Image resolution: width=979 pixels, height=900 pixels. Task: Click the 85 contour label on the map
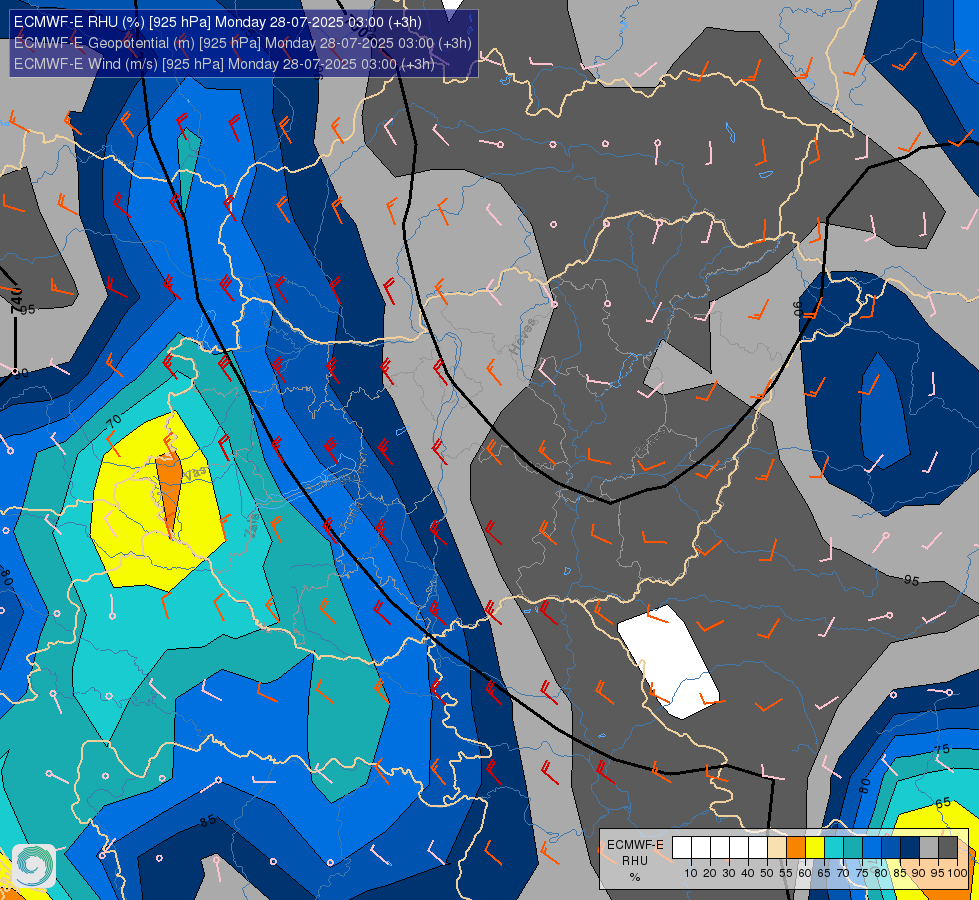(208, 821)
